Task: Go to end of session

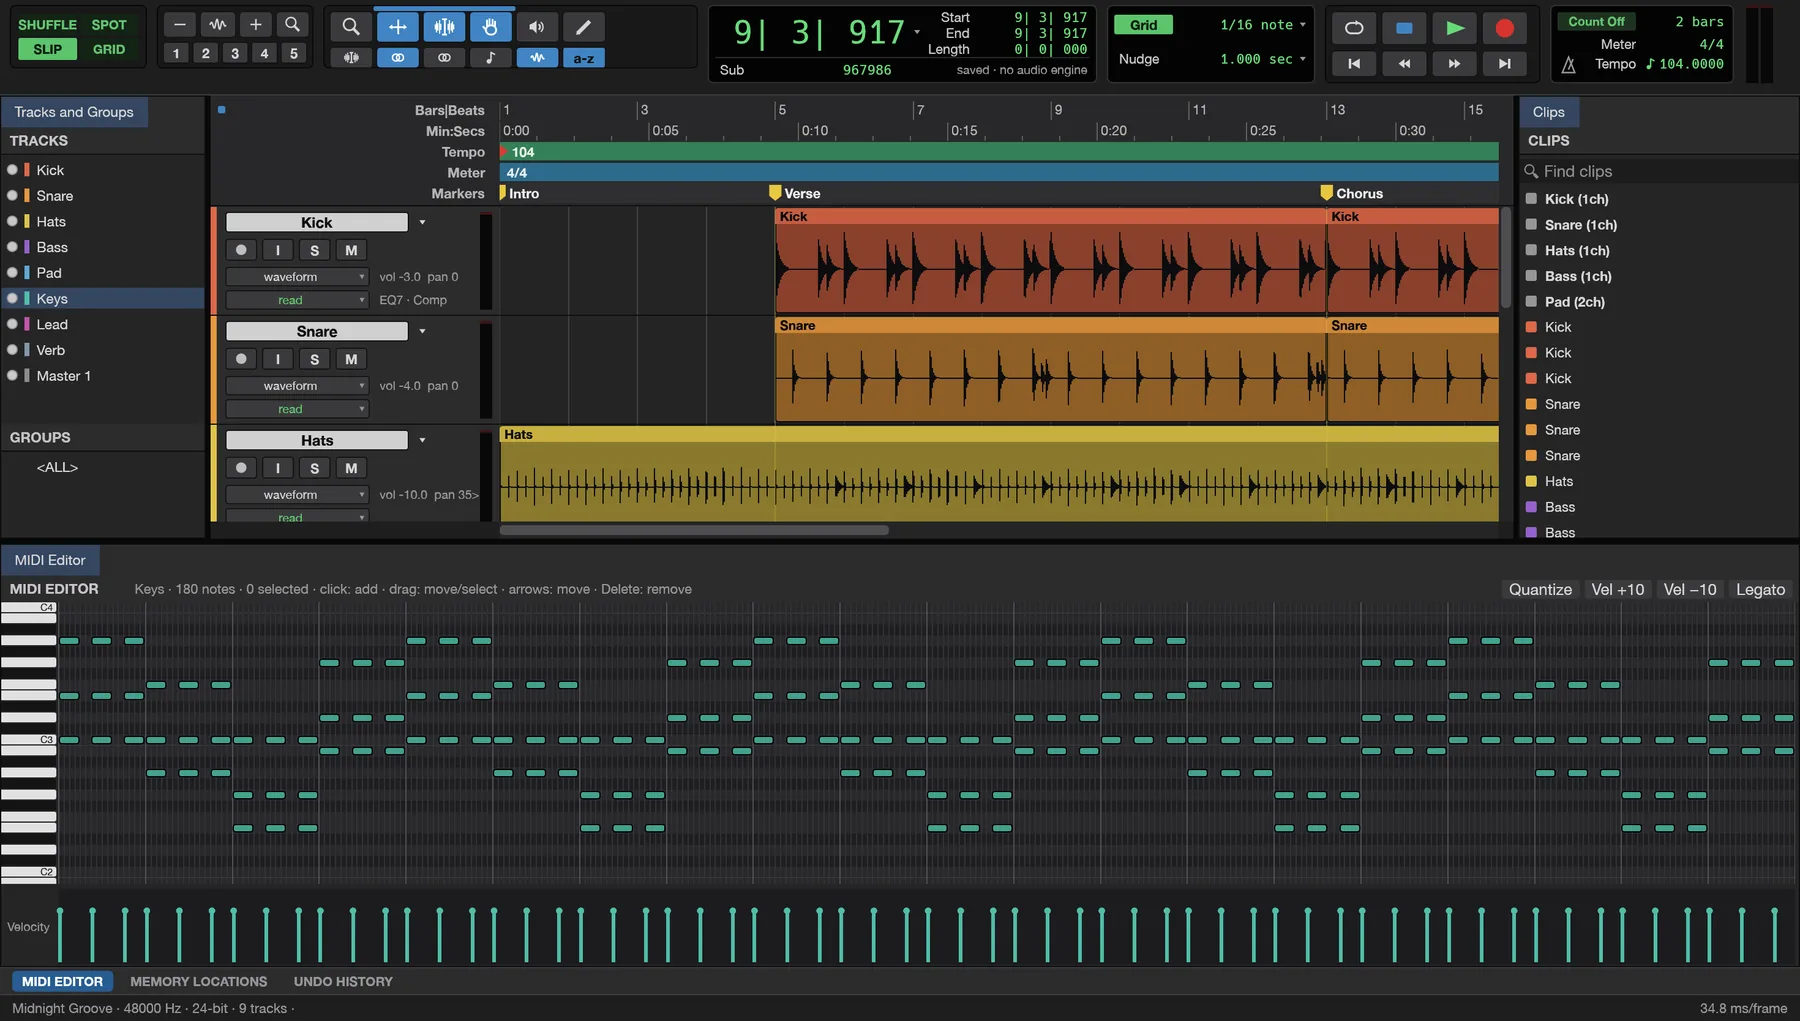Action: tap(1505, 64)
